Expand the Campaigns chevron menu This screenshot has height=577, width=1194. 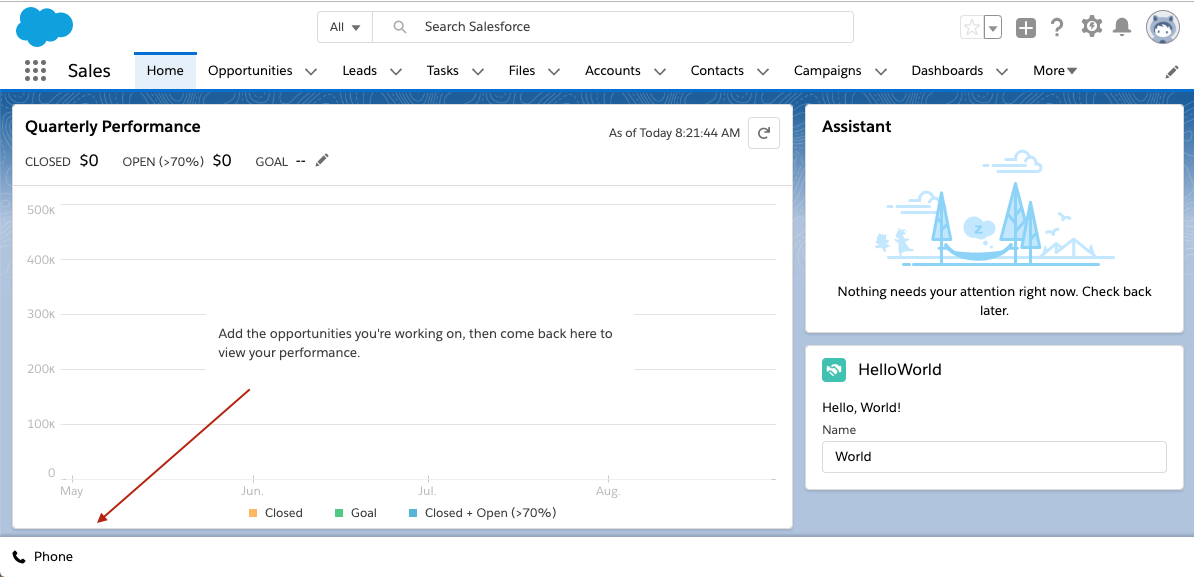(x=881, y=72)
